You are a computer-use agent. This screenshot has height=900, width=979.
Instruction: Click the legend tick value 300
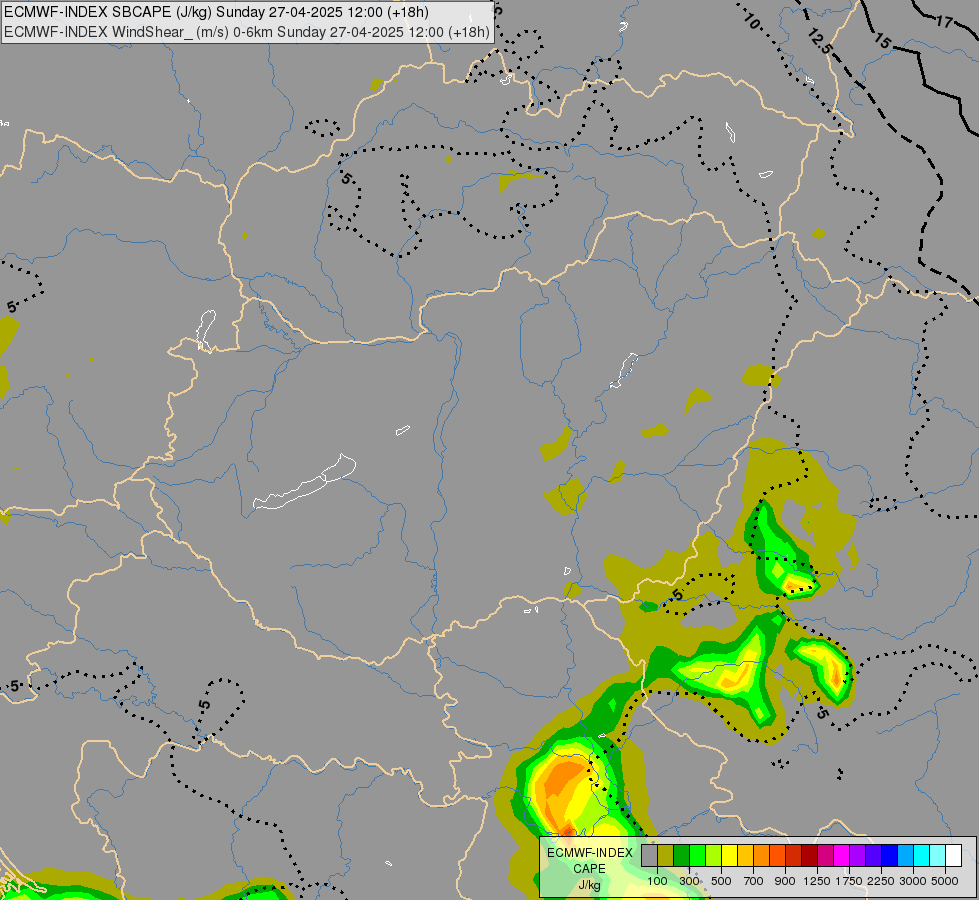point(689,881)
